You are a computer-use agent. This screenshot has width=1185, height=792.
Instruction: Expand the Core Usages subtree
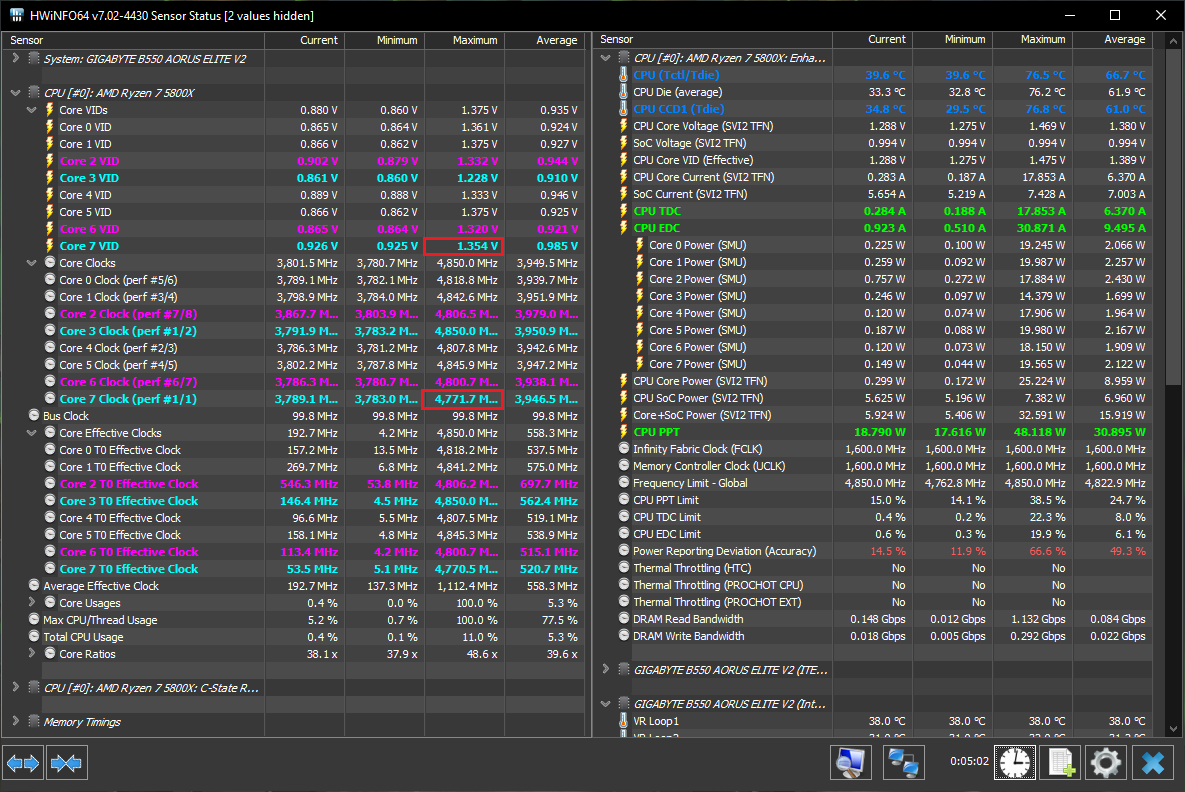point(32,602)
